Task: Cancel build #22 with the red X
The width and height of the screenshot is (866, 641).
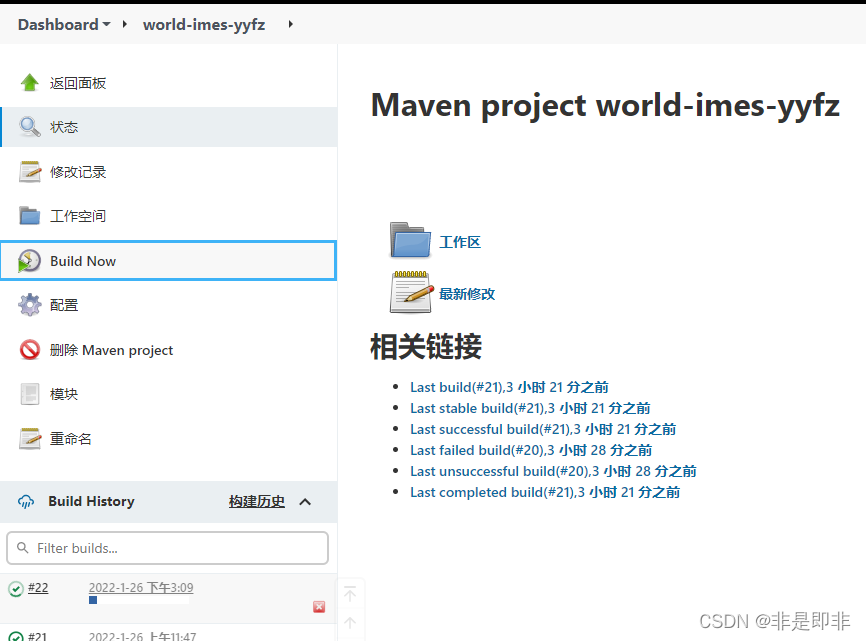Action: 319,607
